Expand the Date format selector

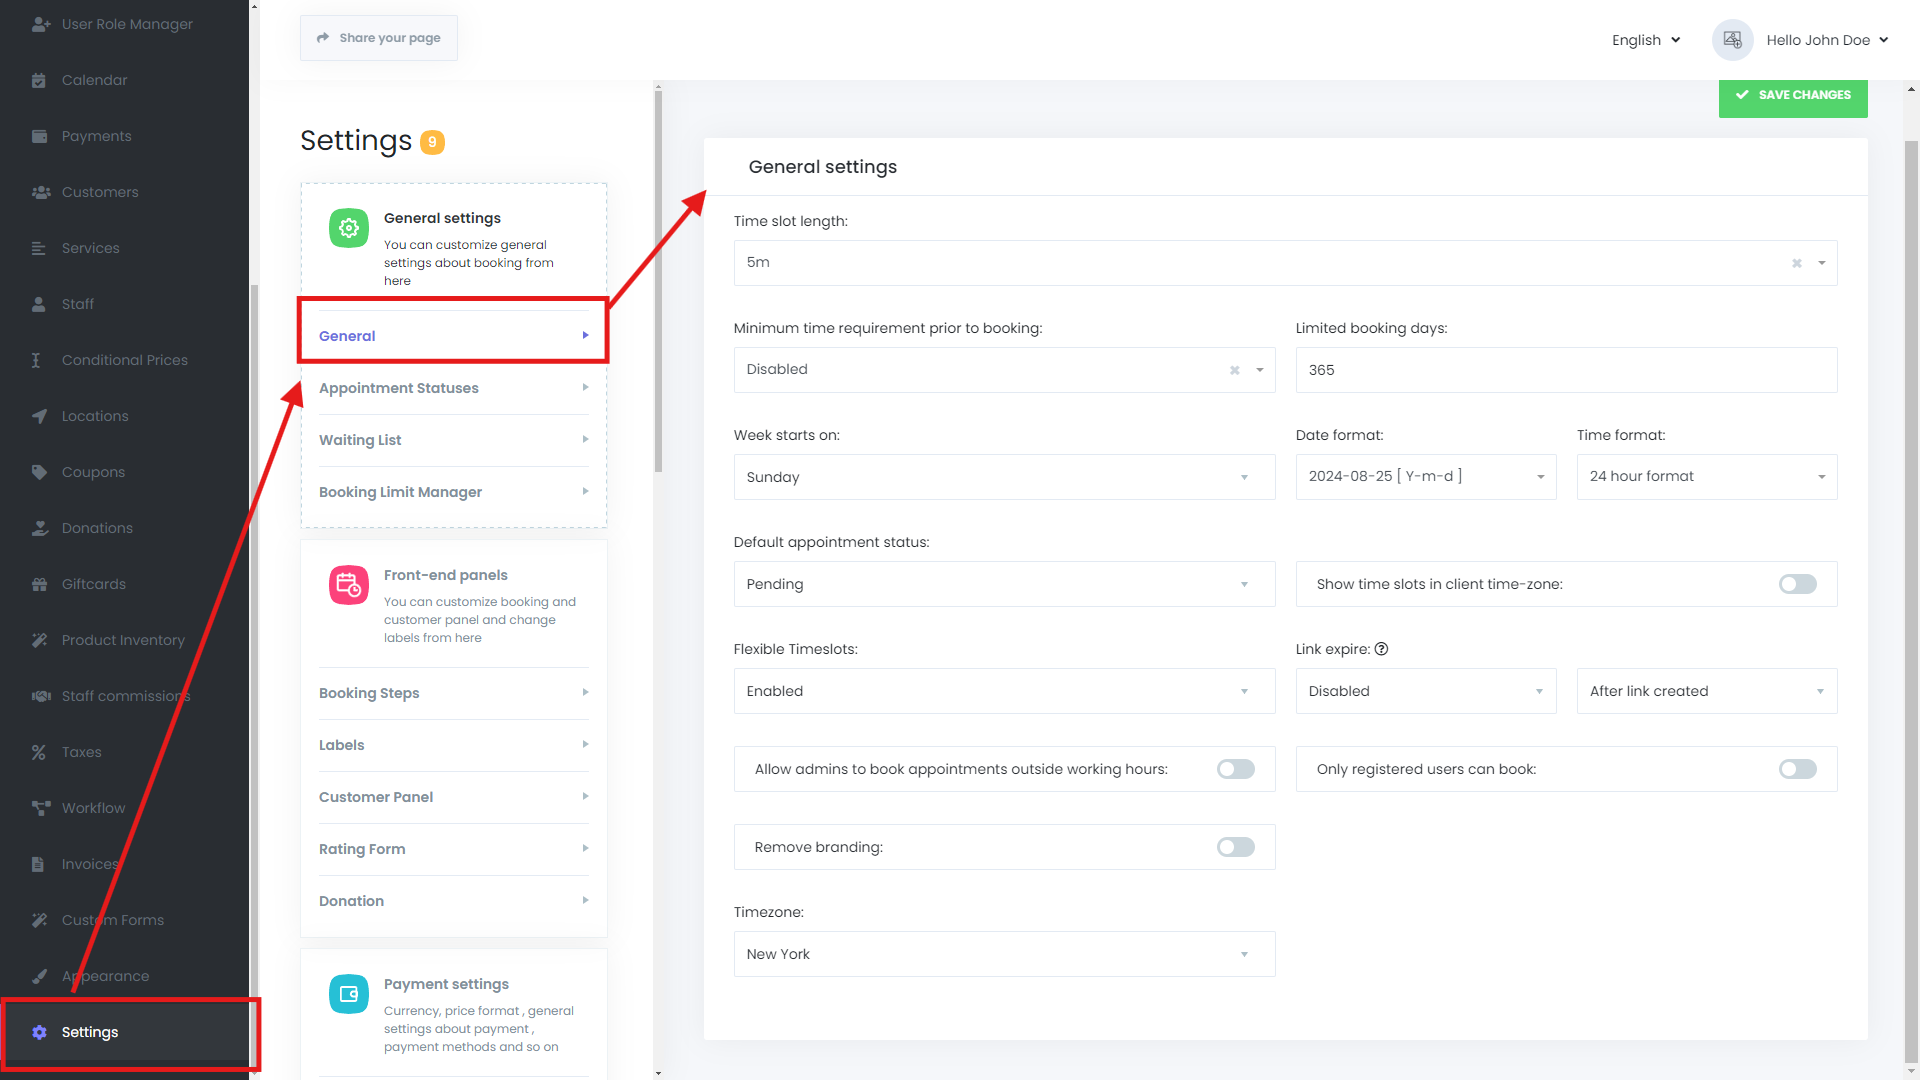pos(1425,477)
